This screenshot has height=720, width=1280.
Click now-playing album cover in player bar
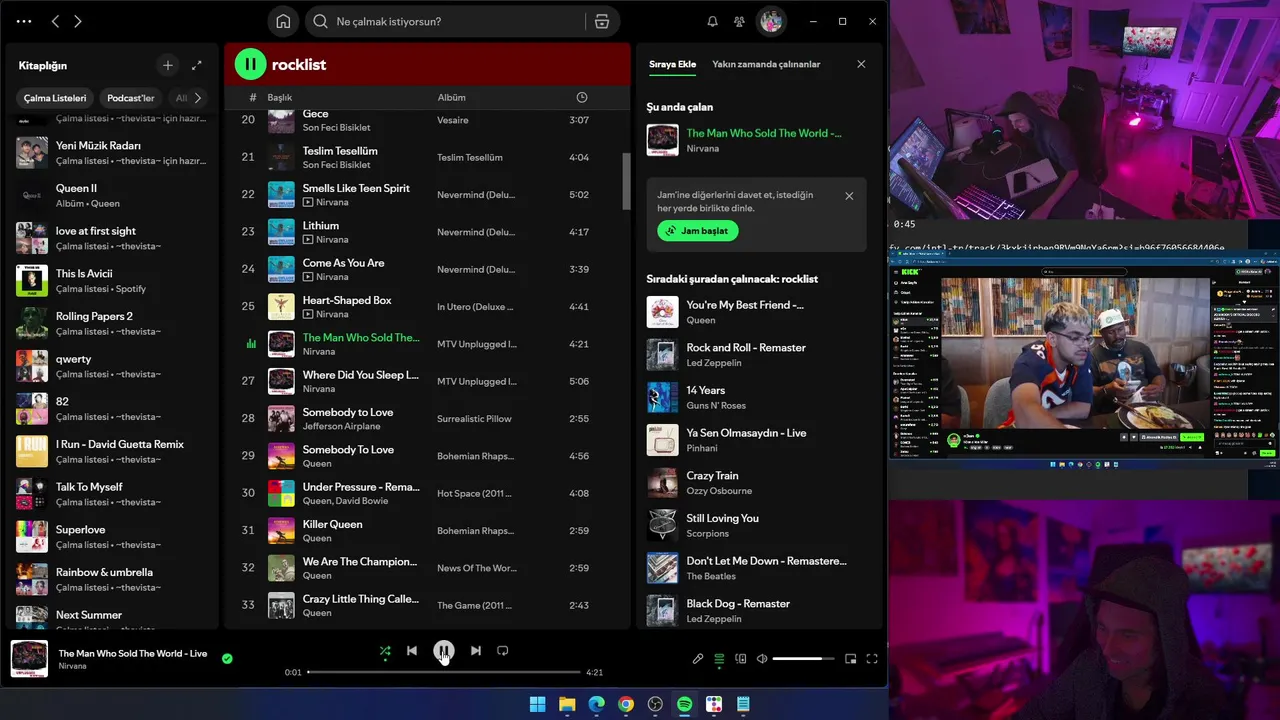pyautogui.click(x=29, y=659)
